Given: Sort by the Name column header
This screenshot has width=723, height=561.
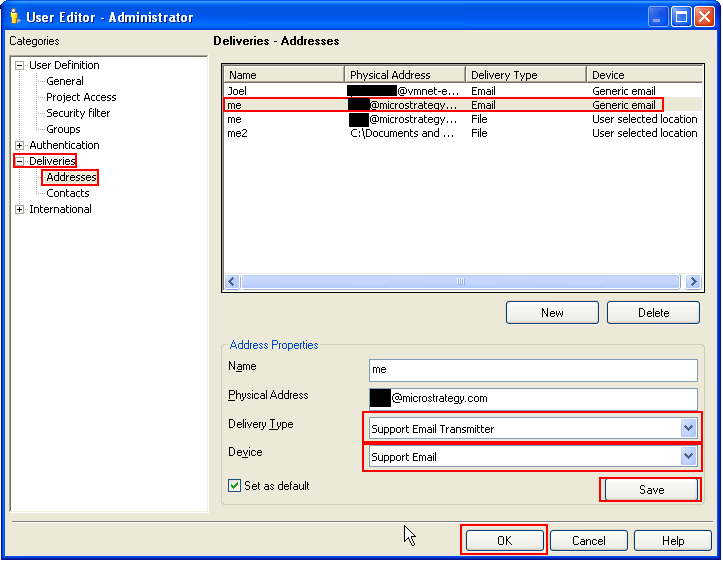Looking at the screenshot, I should pos(284,75).
